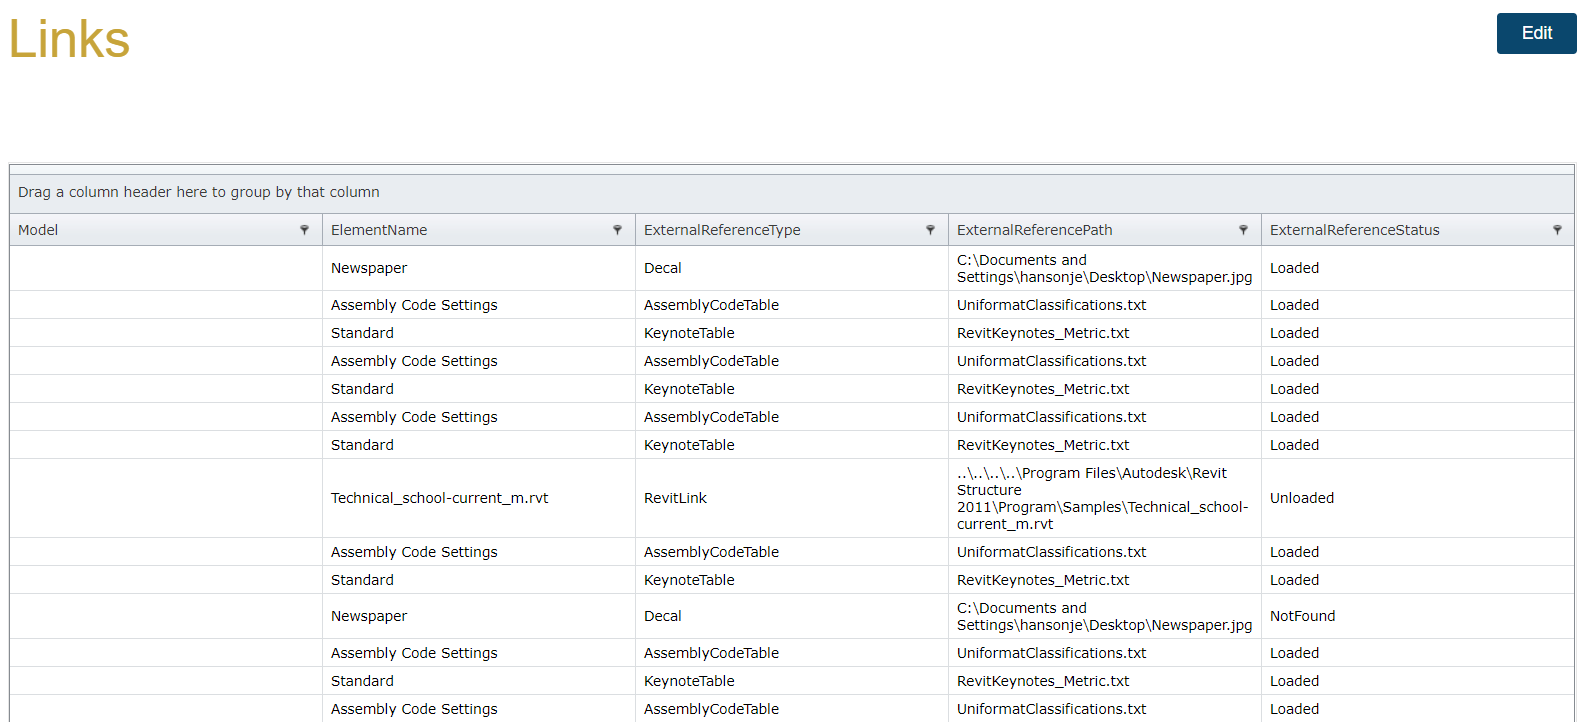Sort by ElementName column header
Screen dimensions: 1584x722
pyautogui.click(x=379, y=230)
